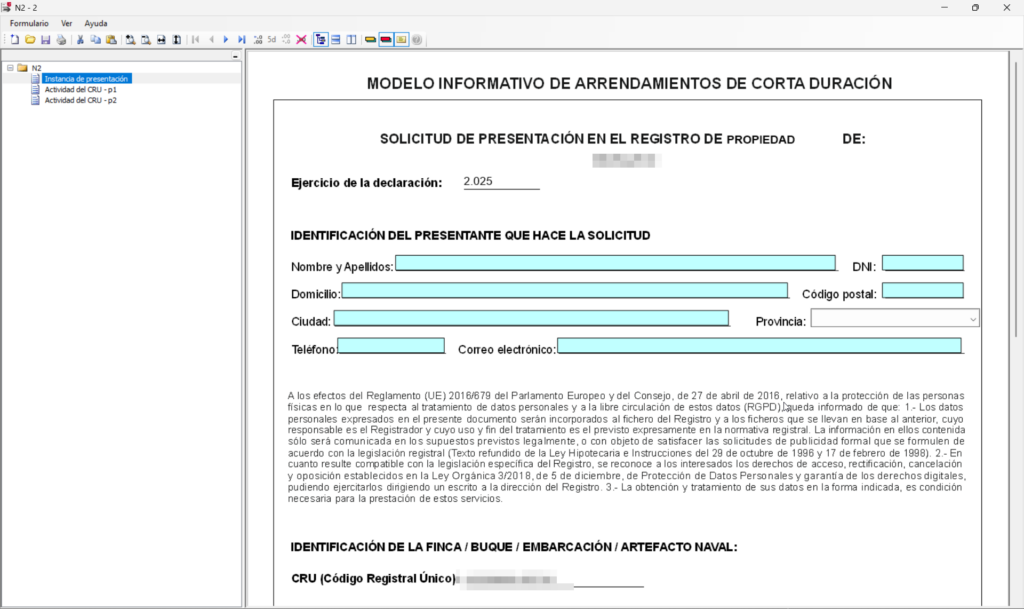The image size is (1024, 609).
Task: Open the Formulario menu
Action: pyautogui.click(x=29, y=22)
